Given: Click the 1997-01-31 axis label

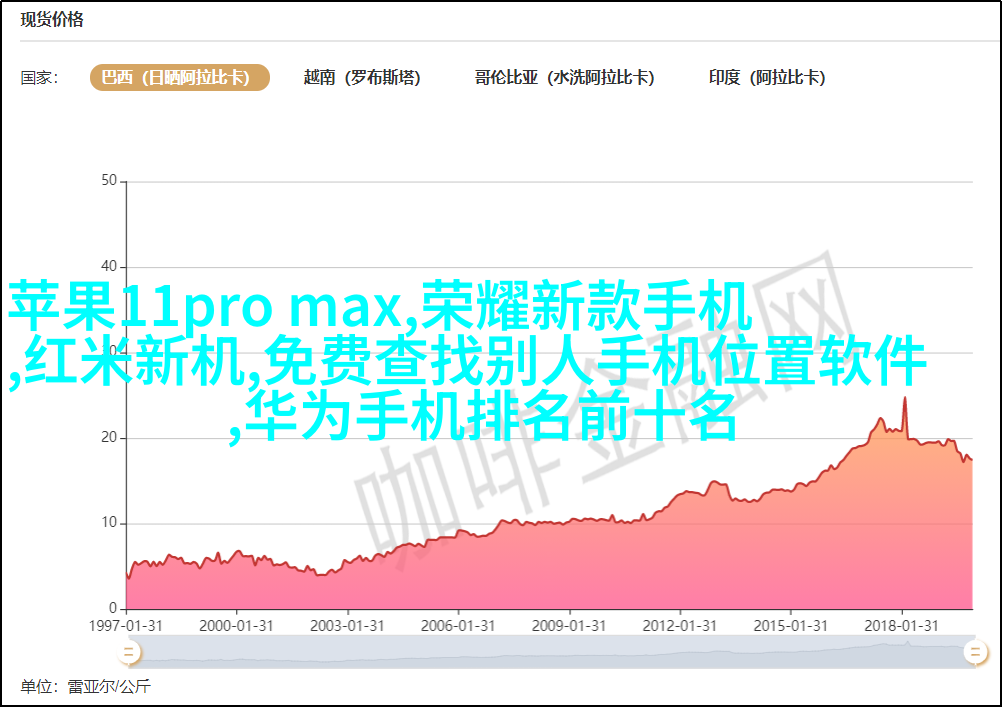Looking at the screenshot, I should 125,626.
